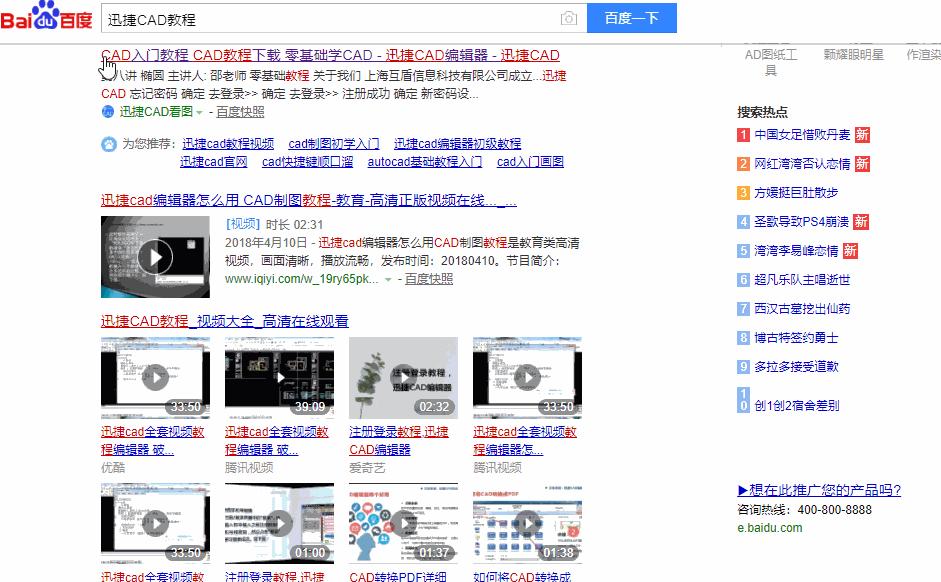Image resolution: width=941 pixels, height=582 pixels.
Task: Play the inline video of 迅捷cad编辑器怎么用 result
Action: (x=155, y=256)
